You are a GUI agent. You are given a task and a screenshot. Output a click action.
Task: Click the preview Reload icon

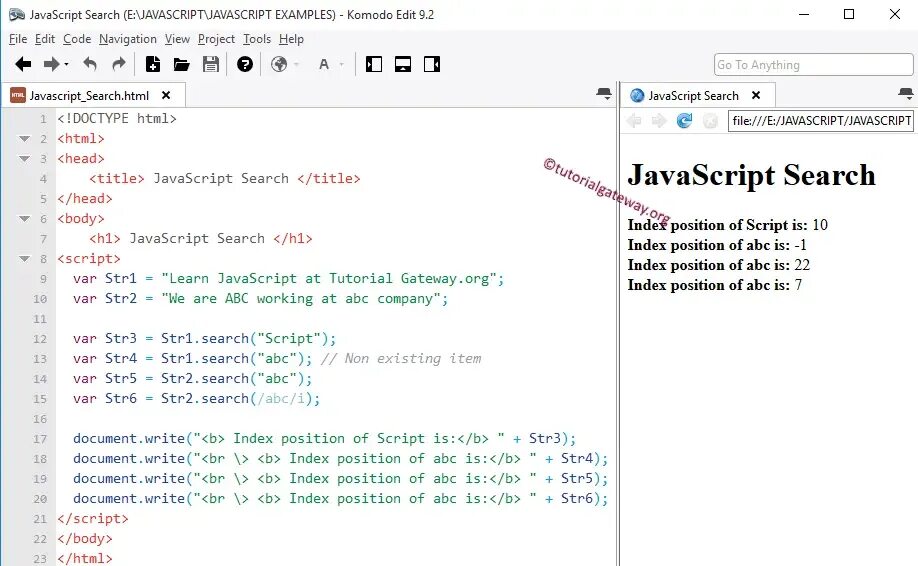pos(684,121)
